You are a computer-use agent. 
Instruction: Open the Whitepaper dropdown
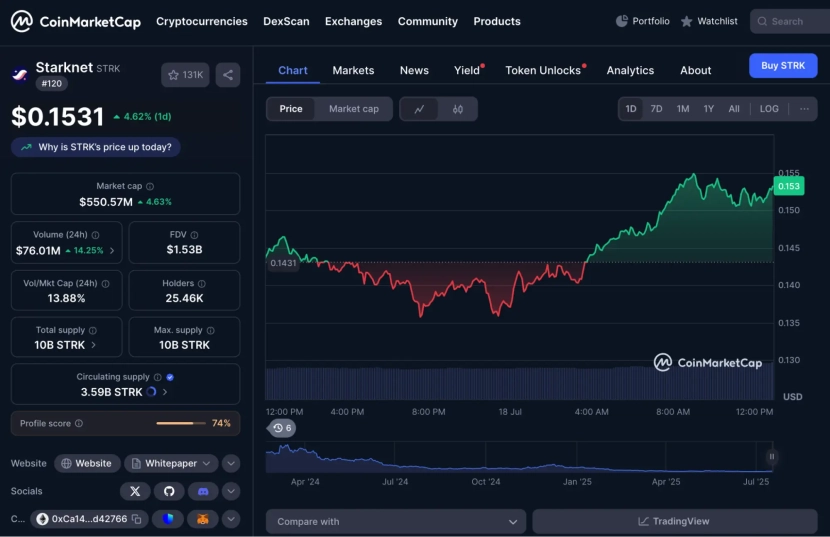(x=171, y=463)
